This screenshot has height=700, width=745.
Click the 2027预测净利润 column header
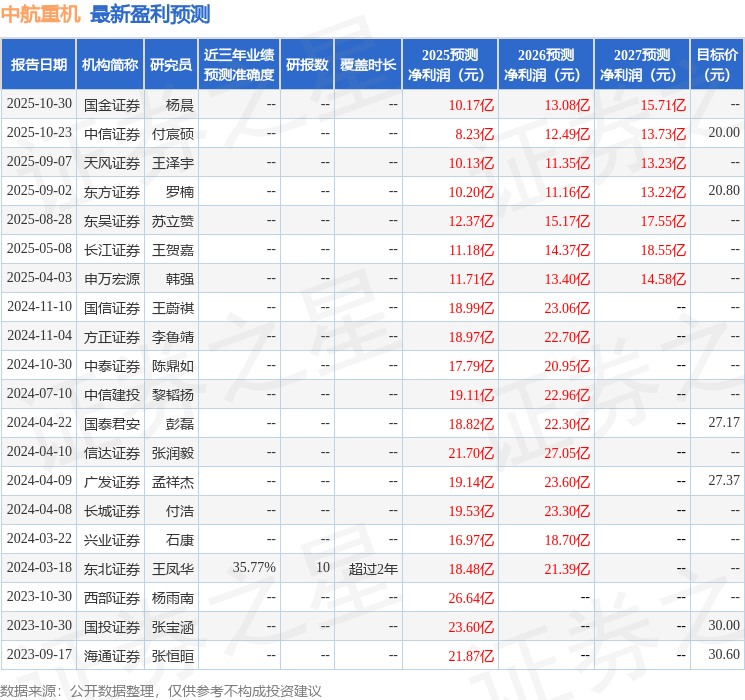(642, 65)
